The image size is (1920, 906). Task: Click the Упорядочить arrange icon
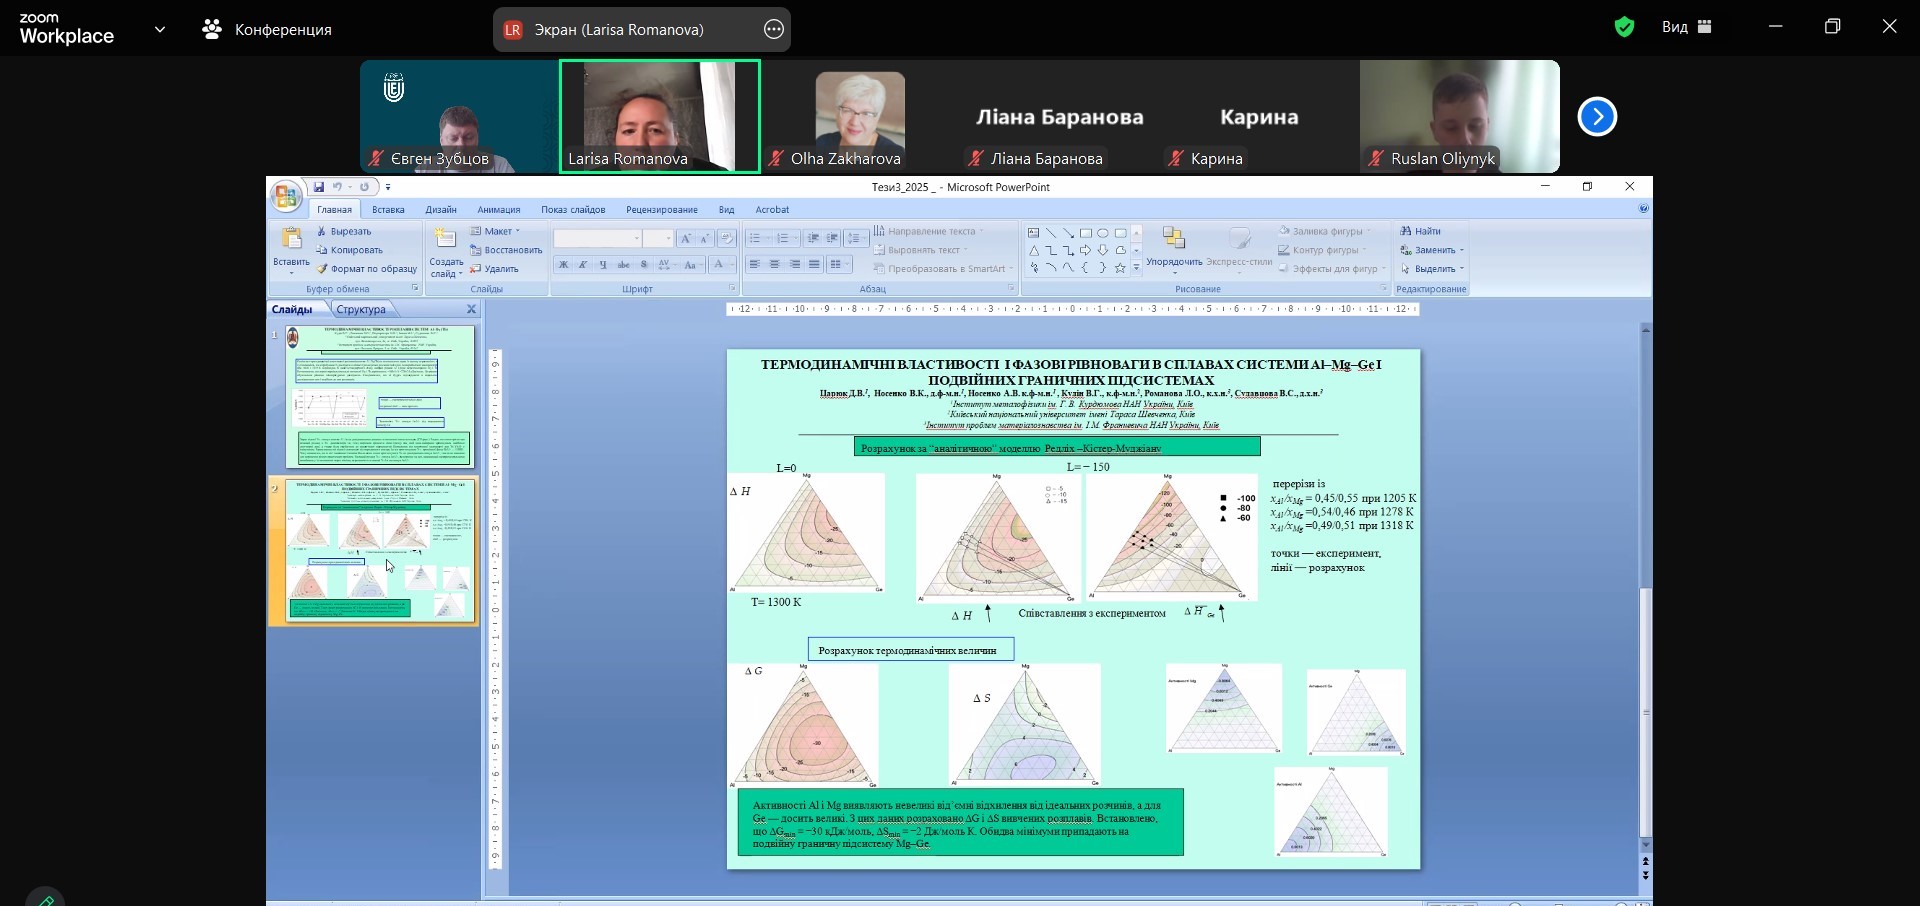click(1174, 238)
